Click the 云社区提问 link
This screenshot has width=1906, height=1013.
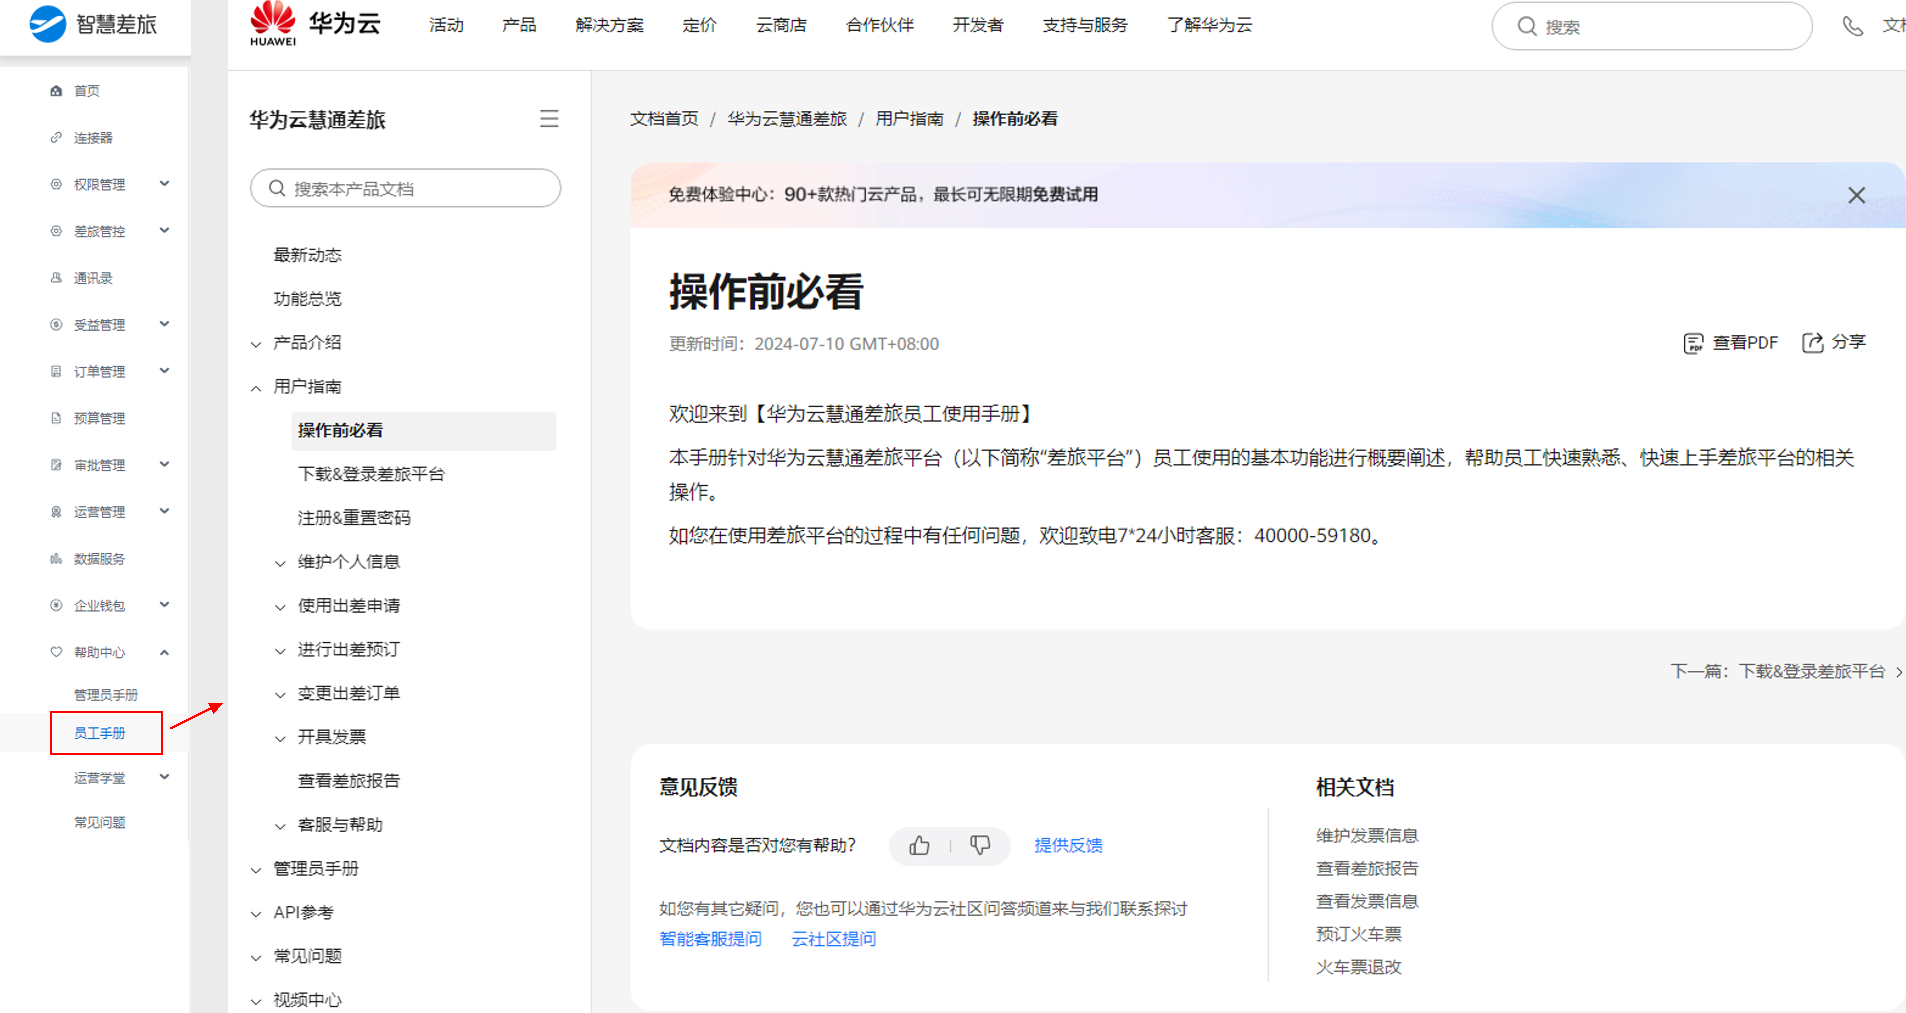(x=833, y=939)
